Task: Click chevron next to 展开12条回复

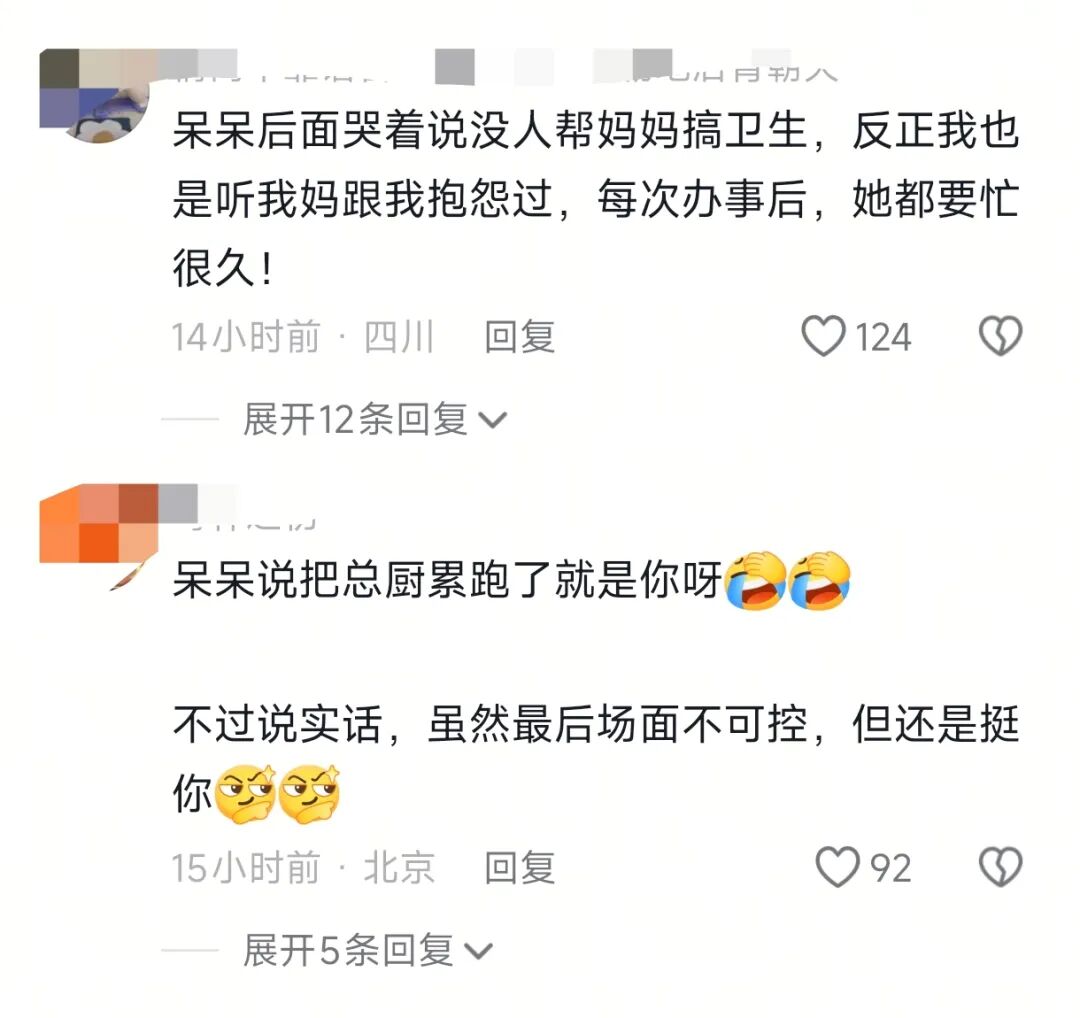Action: click(492, 421)
